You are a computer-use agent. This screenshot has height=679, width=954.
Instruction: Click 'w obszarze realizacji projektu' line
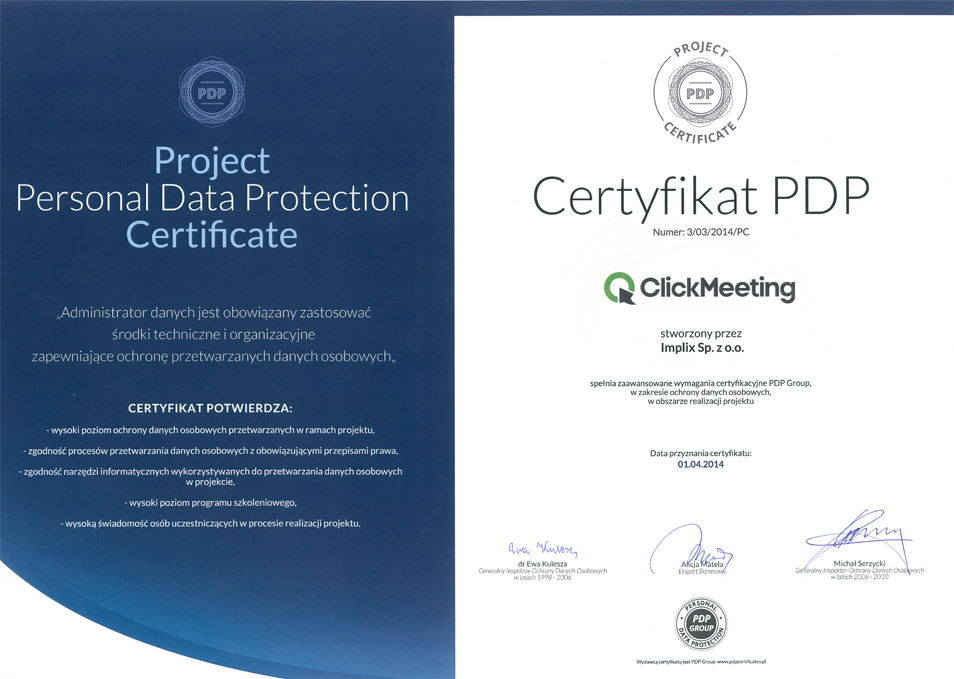click(x=701, y=401)
